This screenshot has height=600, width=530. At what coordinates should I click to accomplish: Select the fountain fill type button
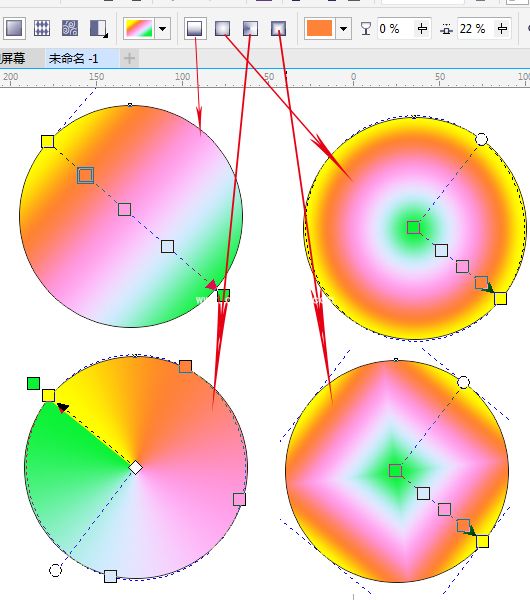15,28
